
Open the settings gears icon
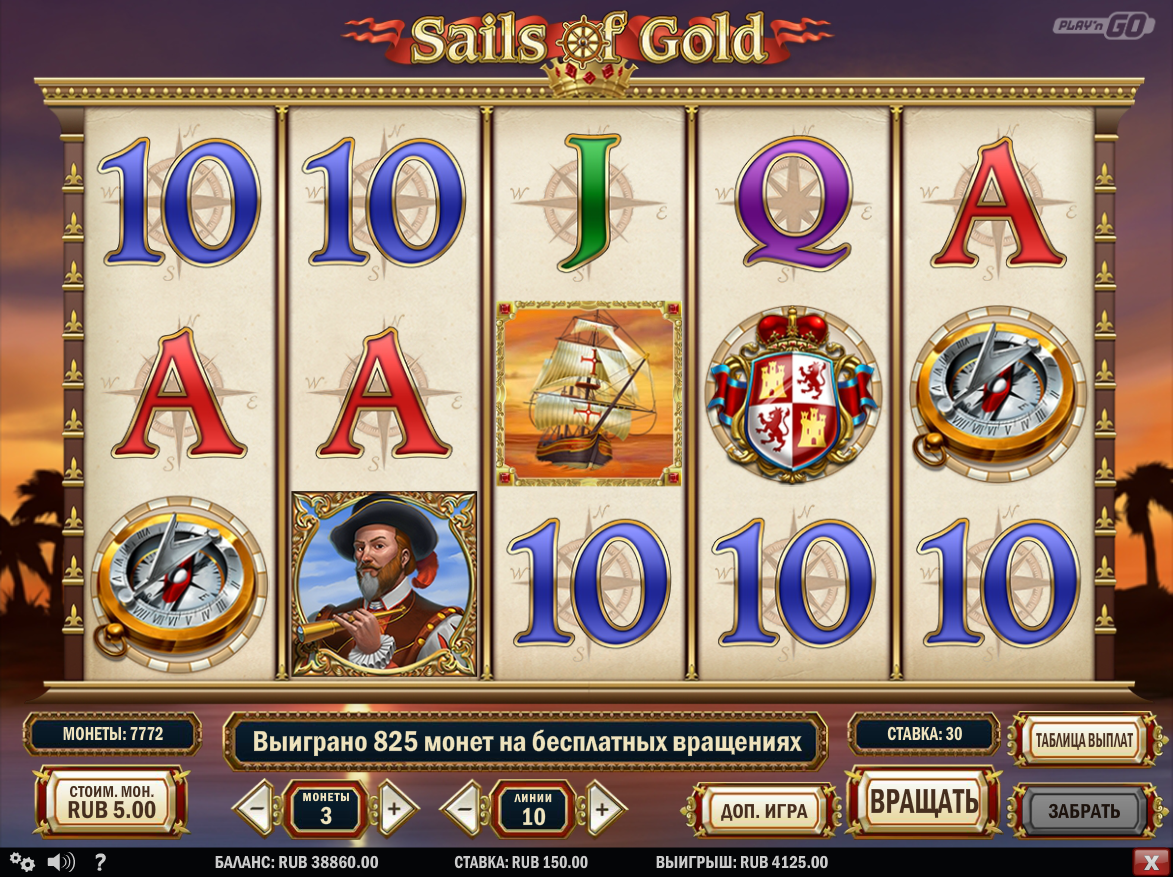[x=22, y=862]
